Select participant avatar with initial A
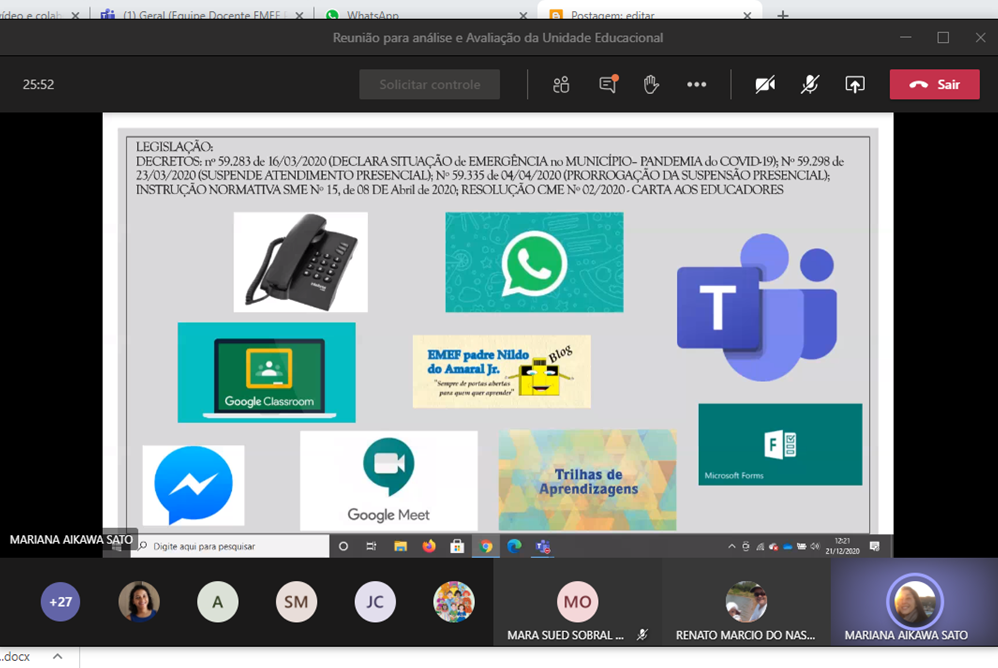 click(218, 602)
